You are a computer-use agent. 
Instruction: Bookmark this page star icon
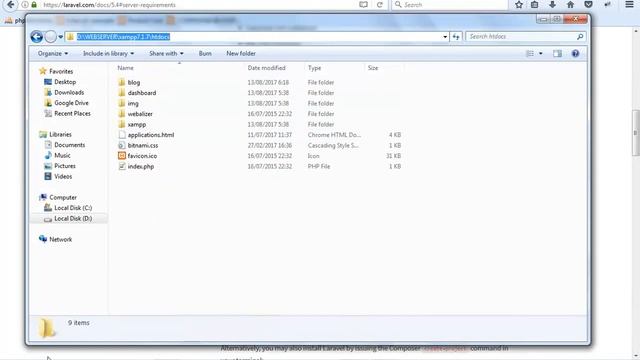pyautogui.click(x=519, y=5)
